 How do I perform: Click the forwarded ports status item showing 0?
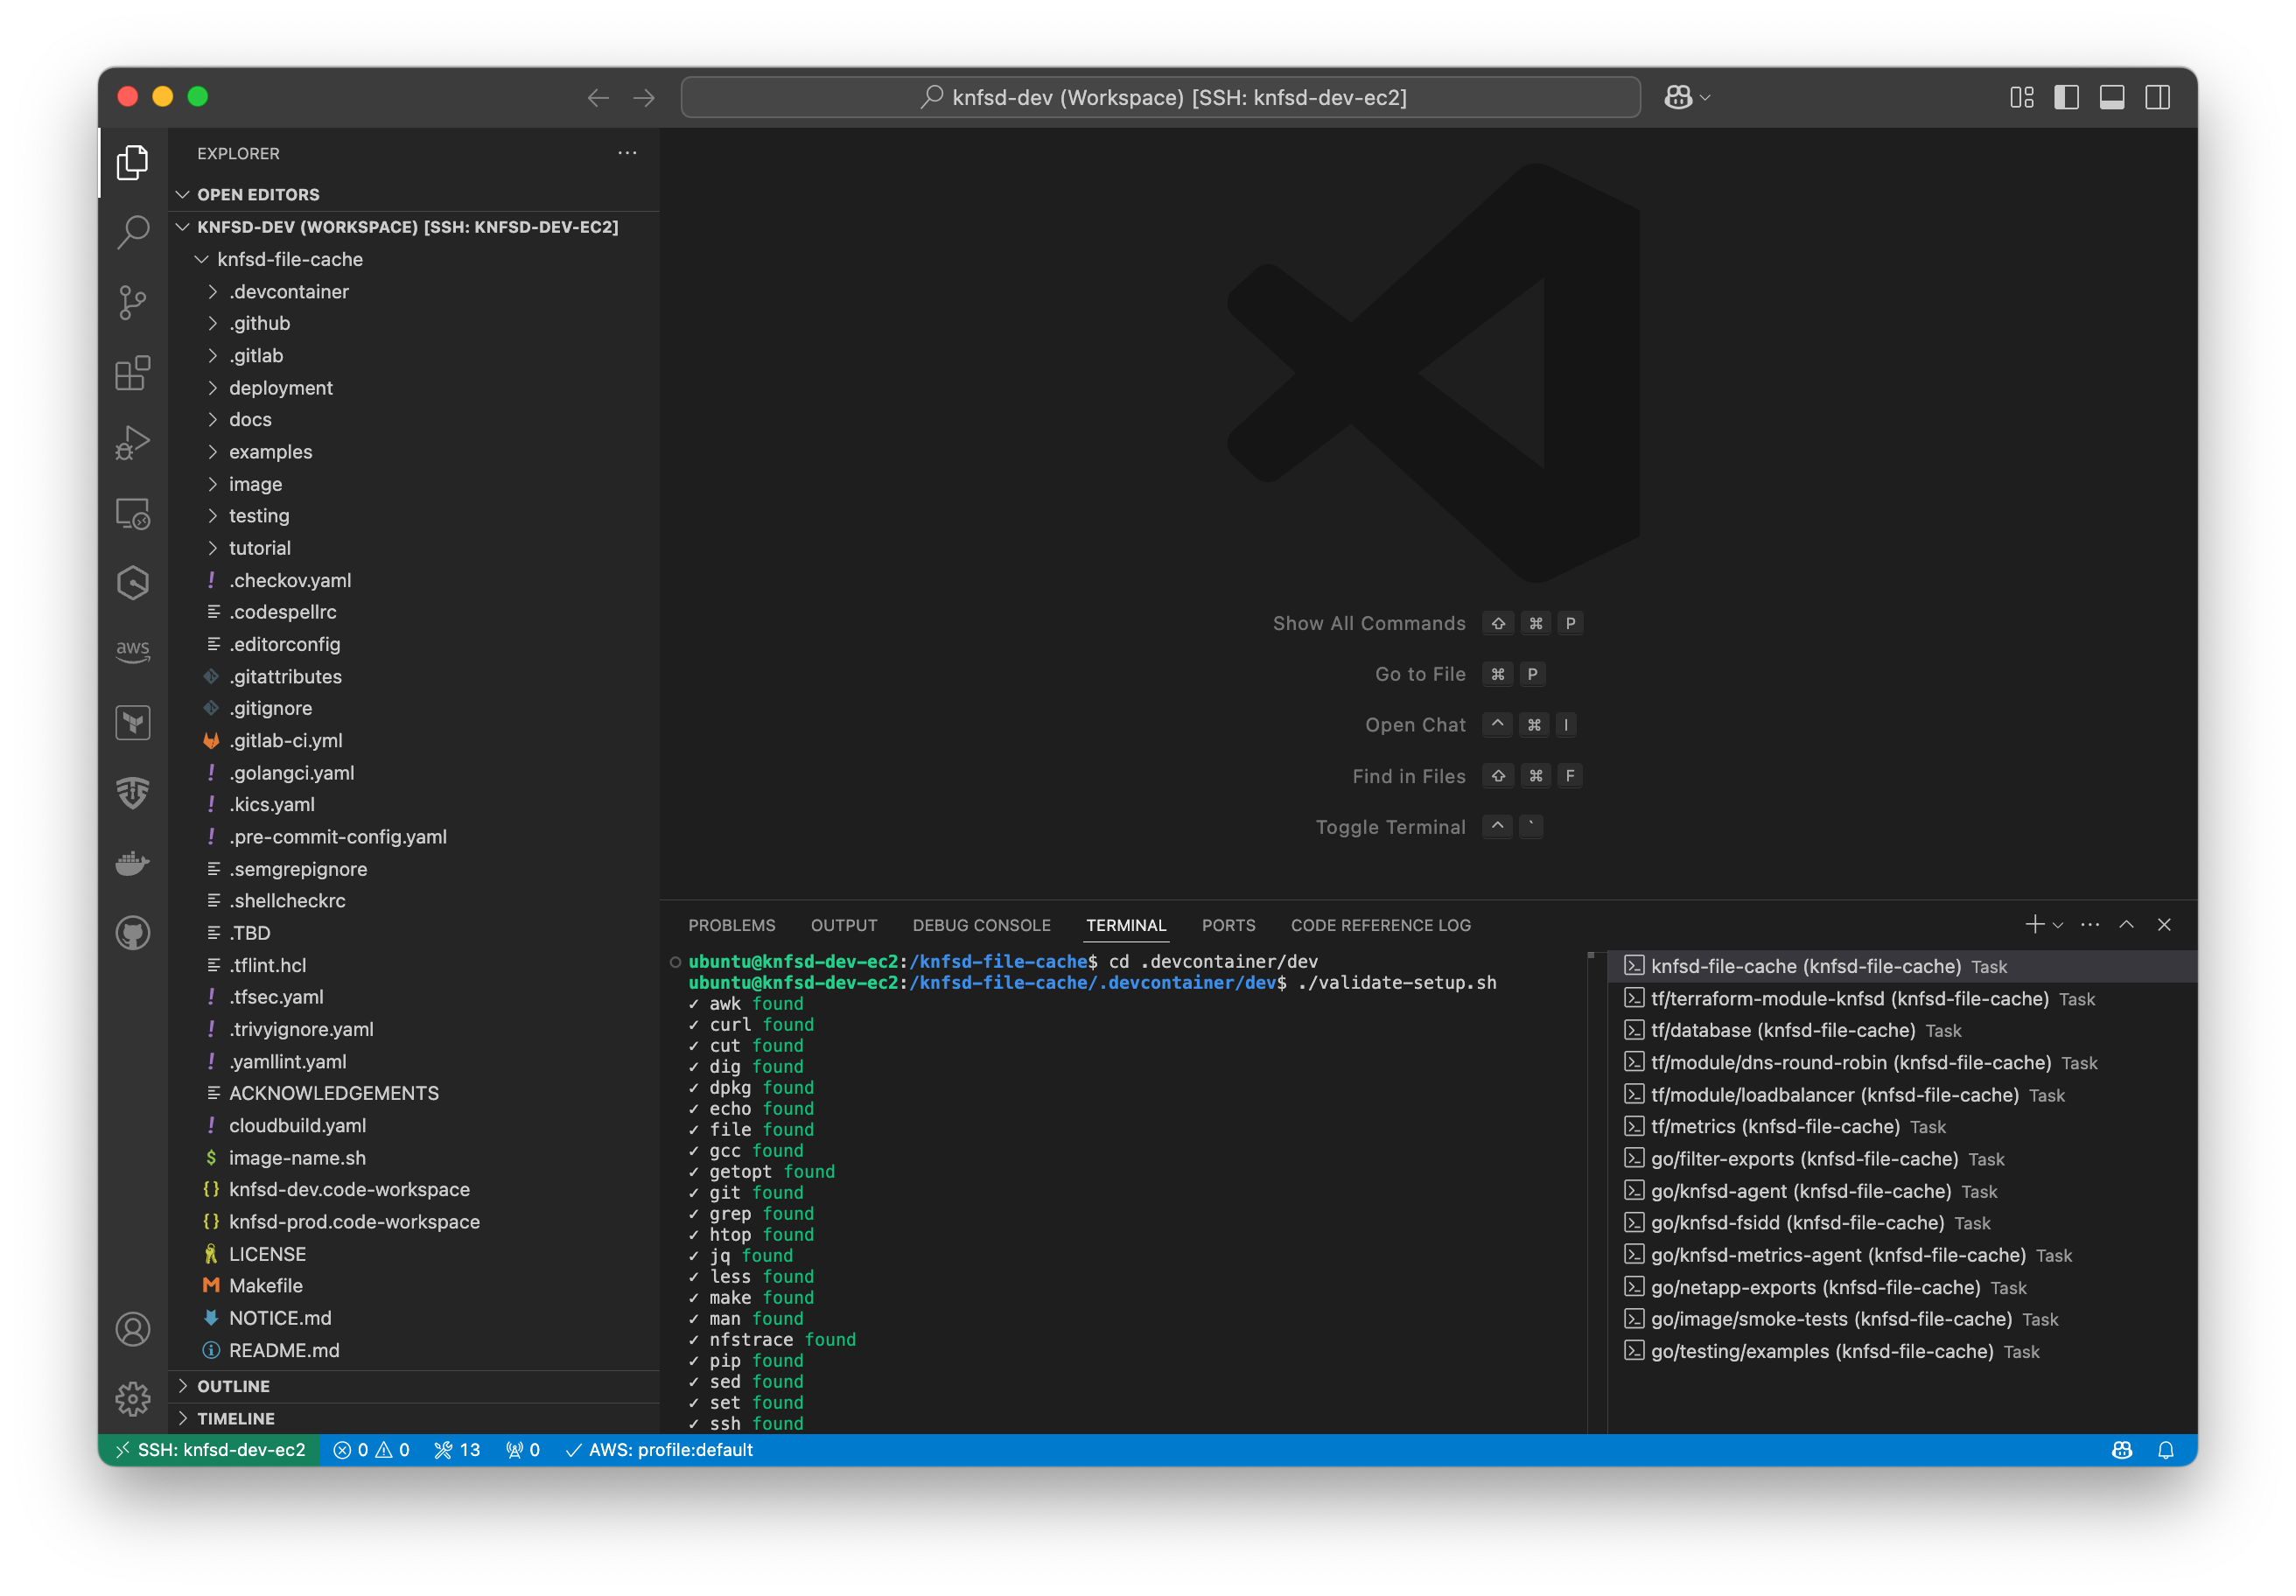(x=522, y=1449)
